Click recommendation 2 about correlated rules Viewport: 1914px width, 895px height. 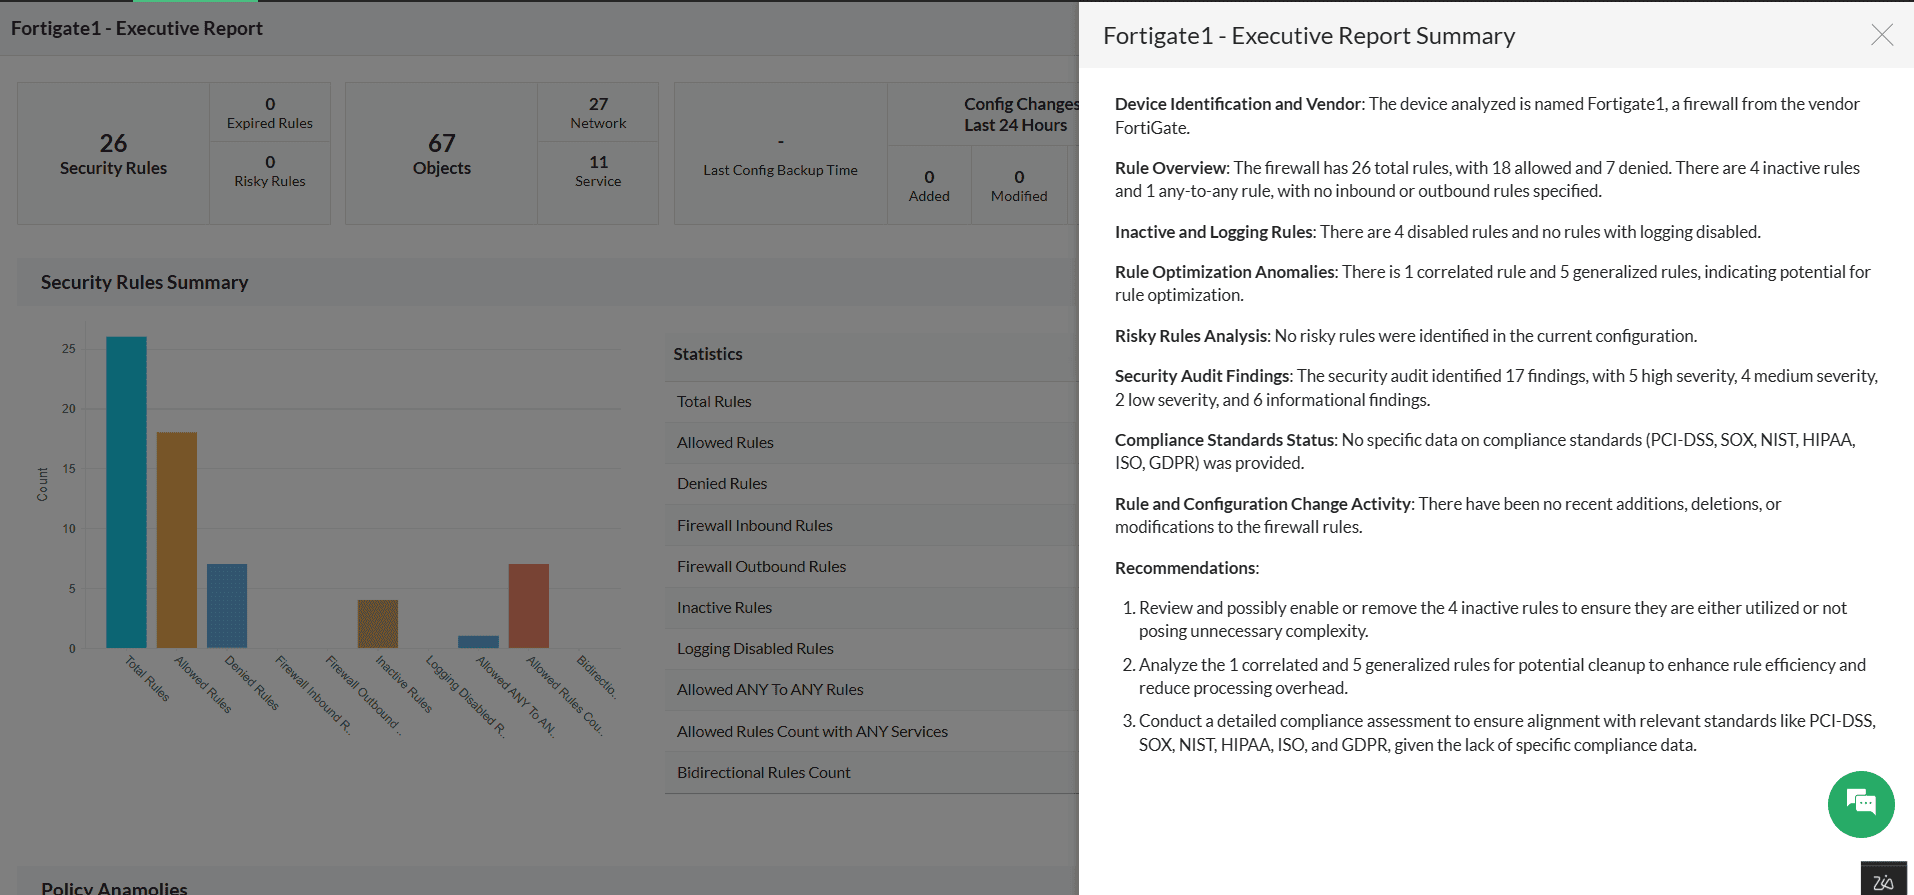pos(1502,676)
